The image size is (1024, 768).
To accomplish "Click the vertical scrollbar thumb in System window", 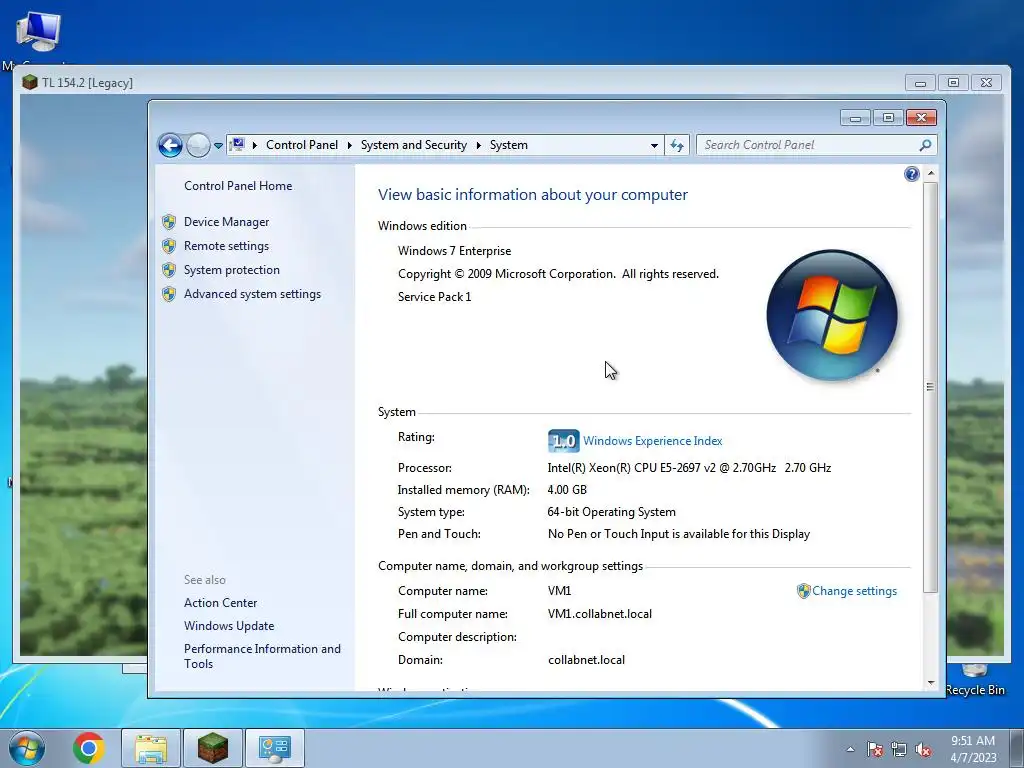I will pos(931,387).
